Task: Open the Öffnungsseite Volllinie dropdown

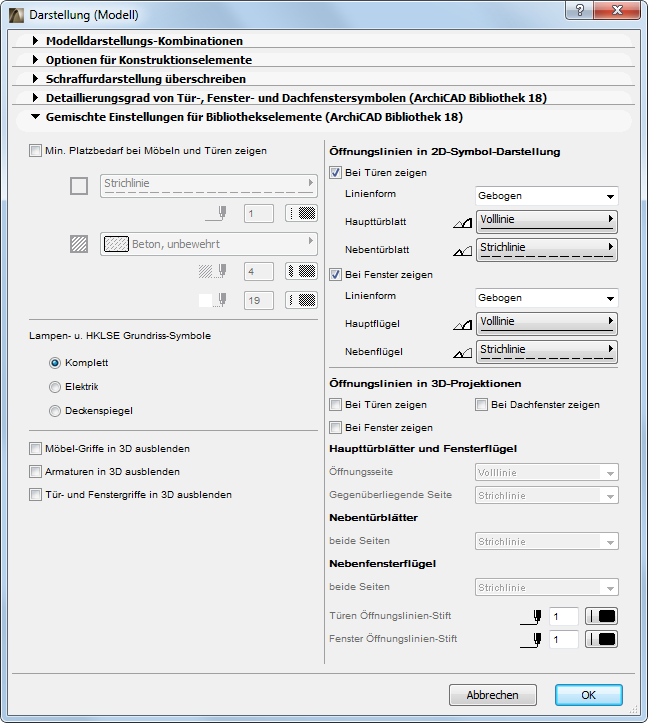Action: [547, 473]
